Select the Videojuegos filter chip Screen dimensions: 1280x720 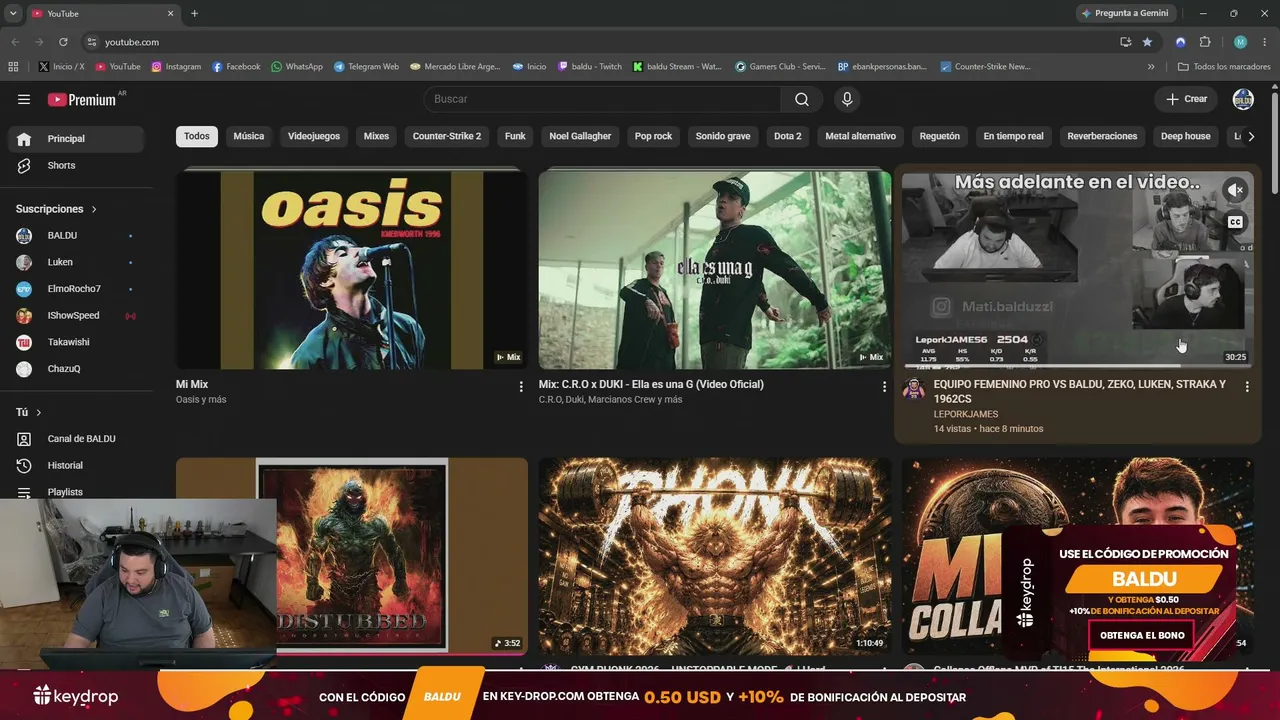tap(314, 136)
